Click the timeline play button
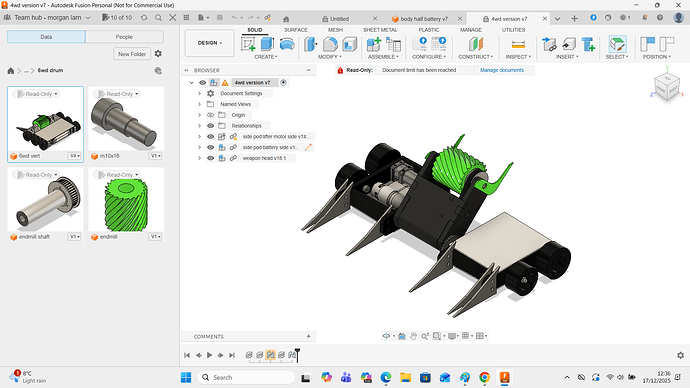This screenshot has width=690, height=388. 209,355
